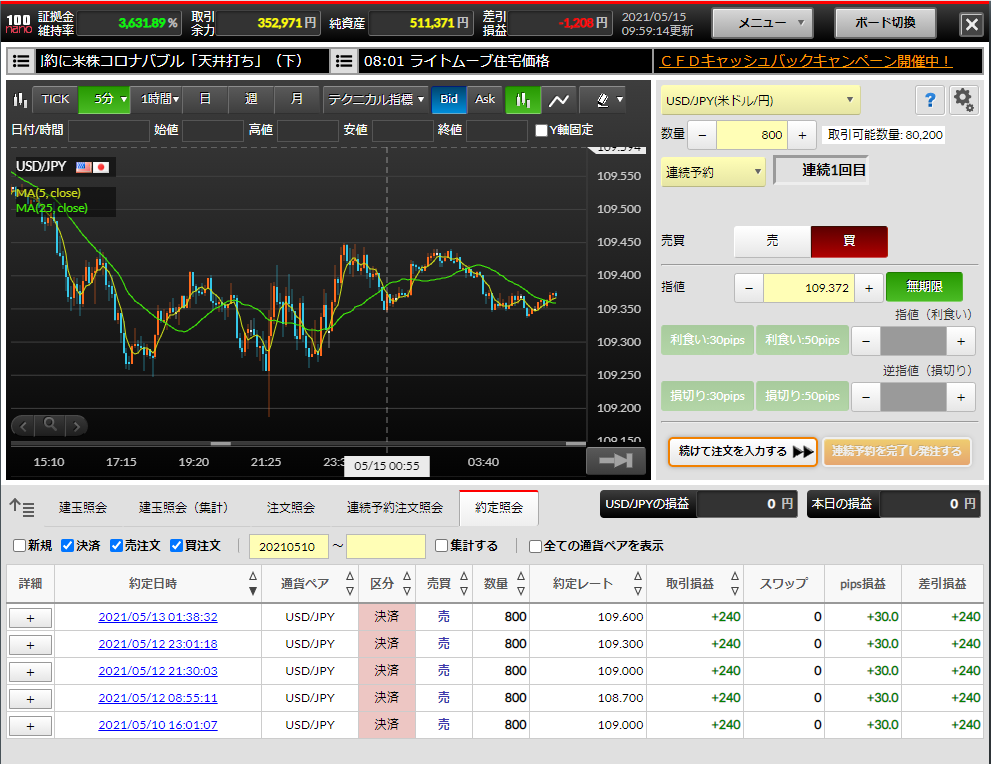Expand details for the 2021/05/13 01:38:32 row

click(30, 618)
